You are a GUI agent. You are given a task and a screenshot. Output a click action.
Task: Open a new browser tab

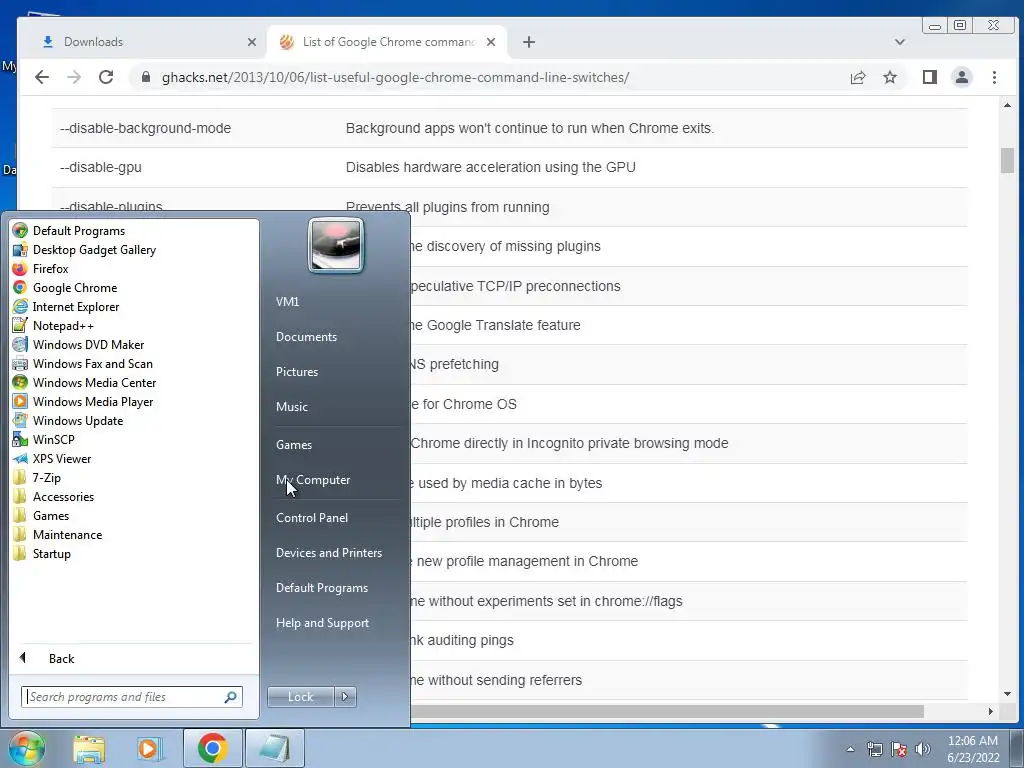coord(529,42)
